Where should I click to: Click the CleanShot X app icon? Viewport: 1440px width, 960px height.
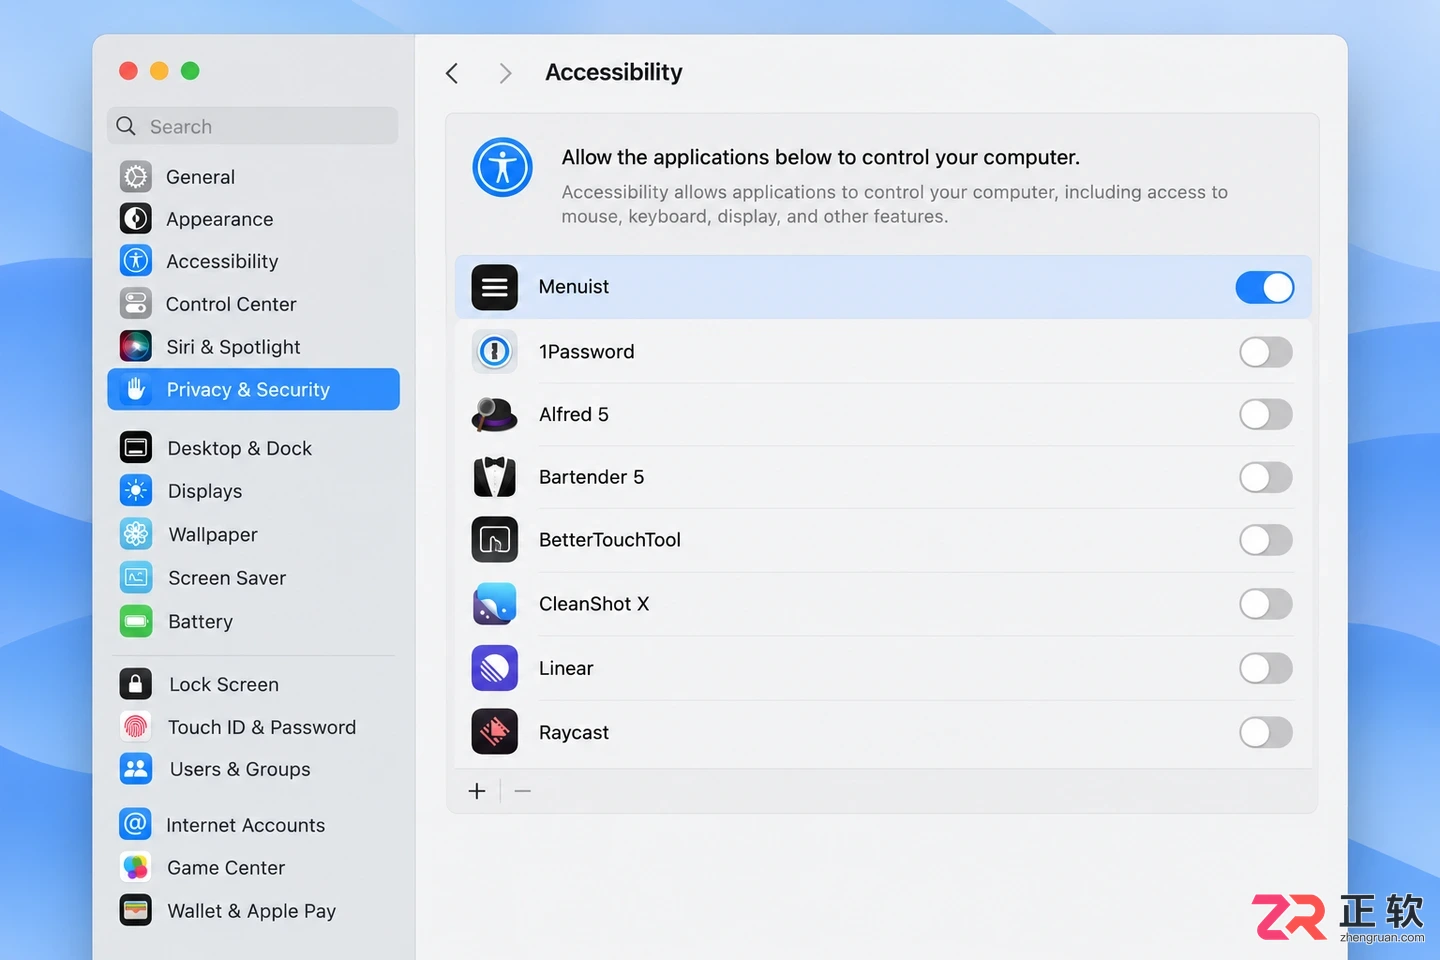[494, 604]
